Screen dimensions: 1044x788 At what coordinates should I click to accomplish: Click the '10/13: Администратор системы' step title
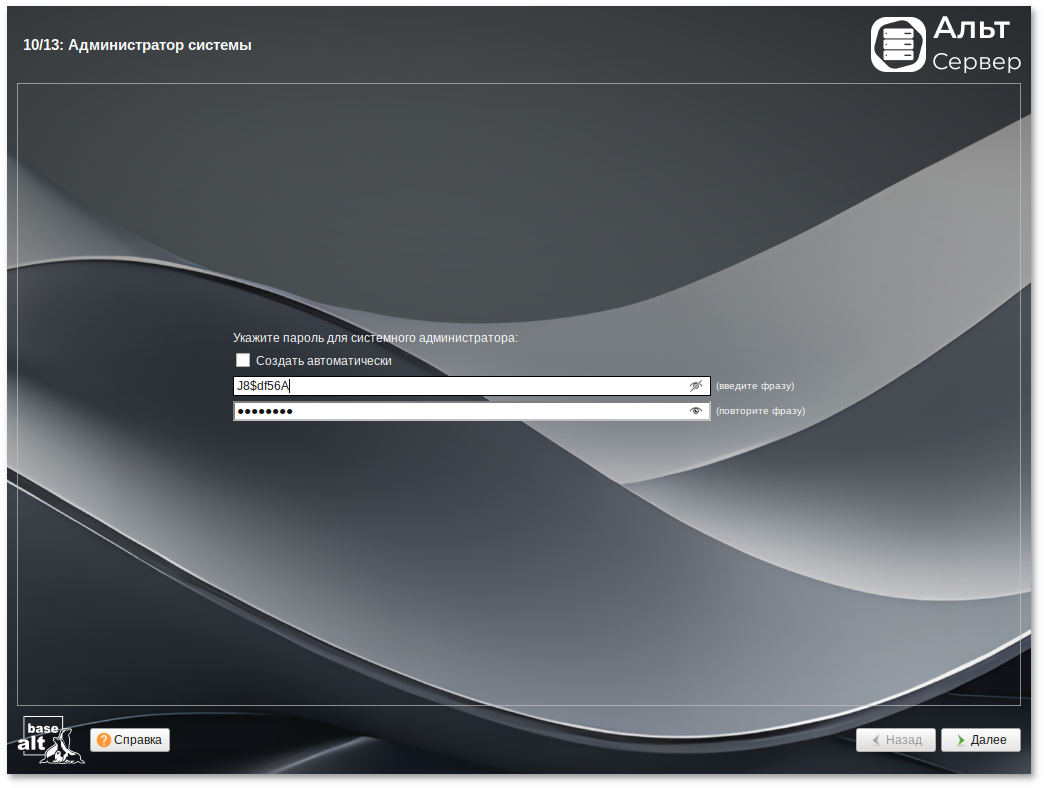(137, 45)
